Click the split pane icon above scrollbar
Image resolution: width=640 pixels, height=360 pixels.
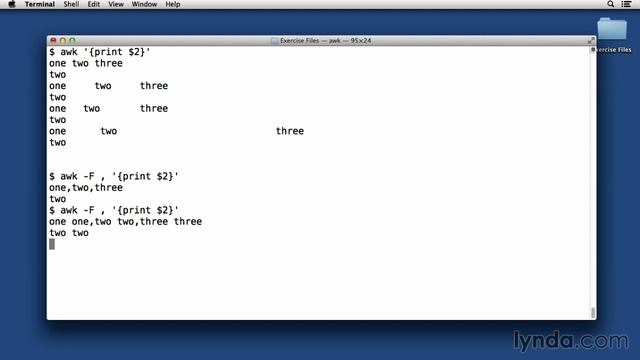click(x=593, y=49)
